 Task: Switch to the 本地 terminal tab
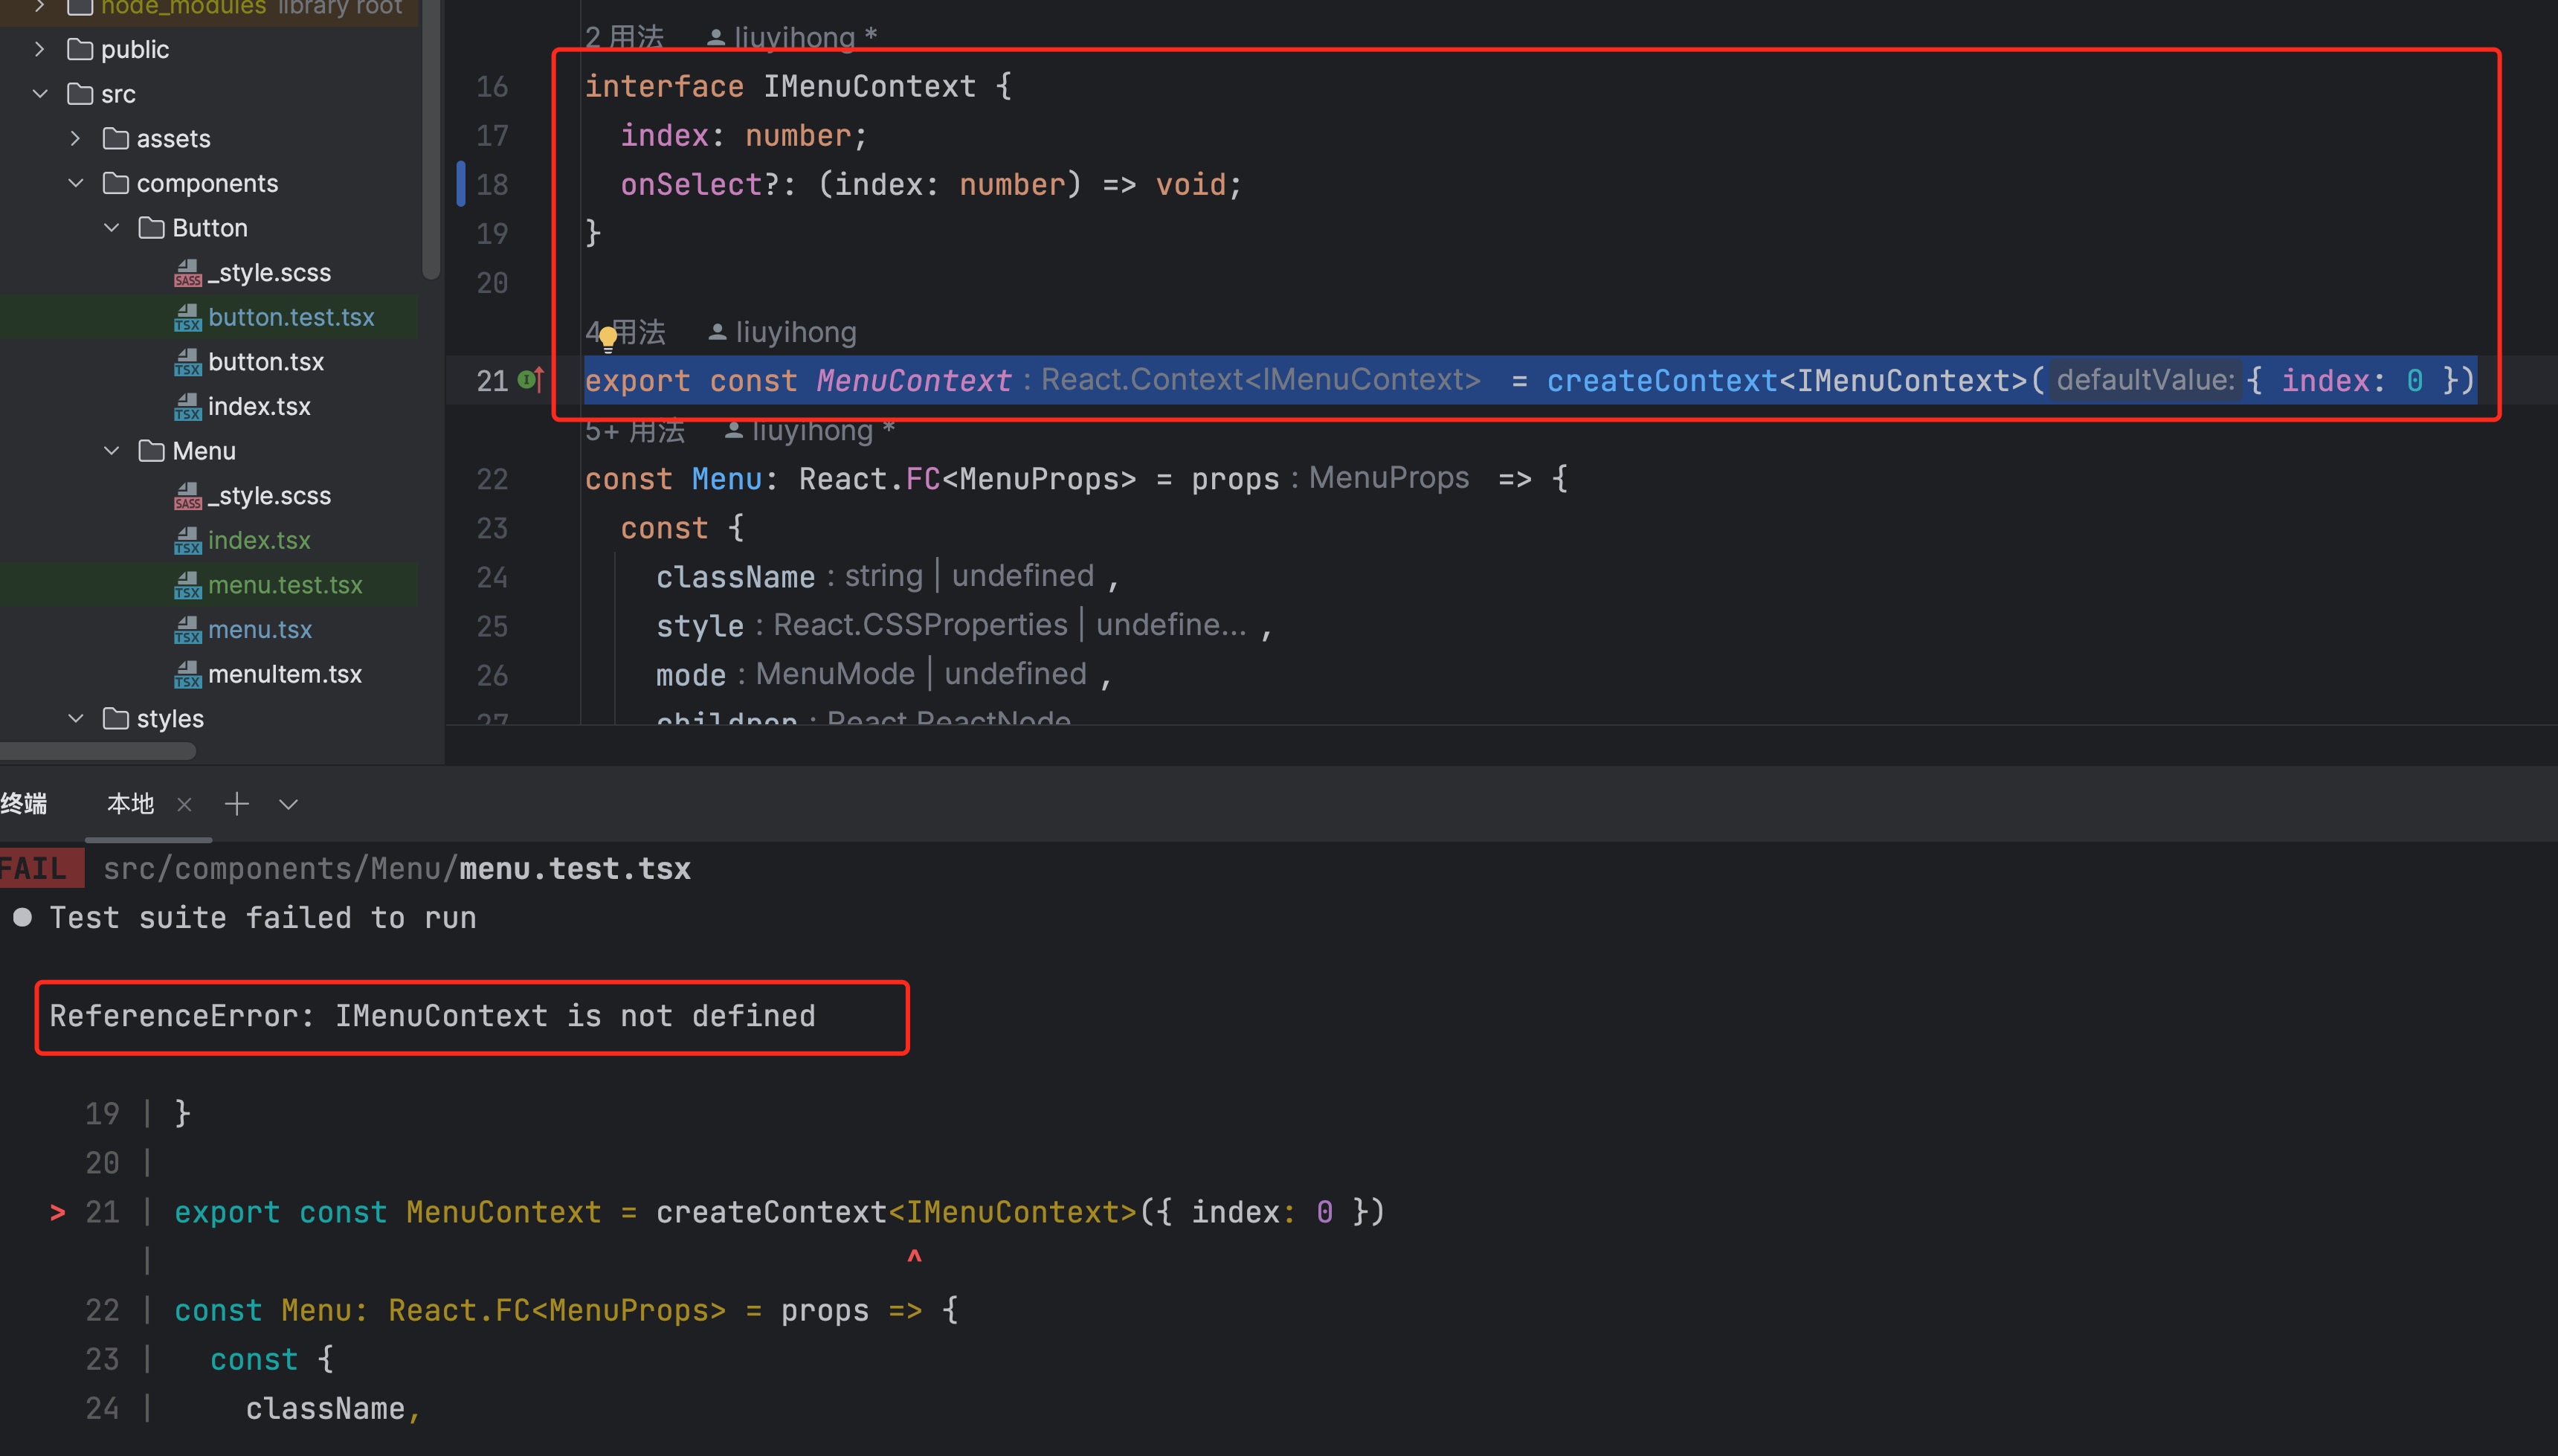point(130,804)
